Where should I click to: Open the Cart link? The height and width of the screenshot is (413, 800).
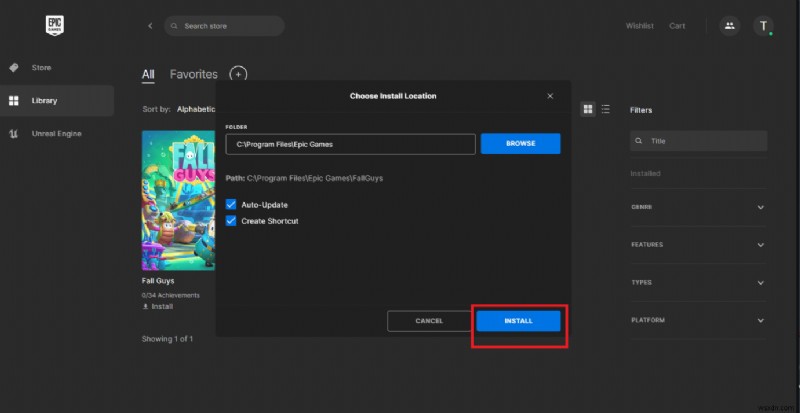pyautogui.click(x=677, y=26)
